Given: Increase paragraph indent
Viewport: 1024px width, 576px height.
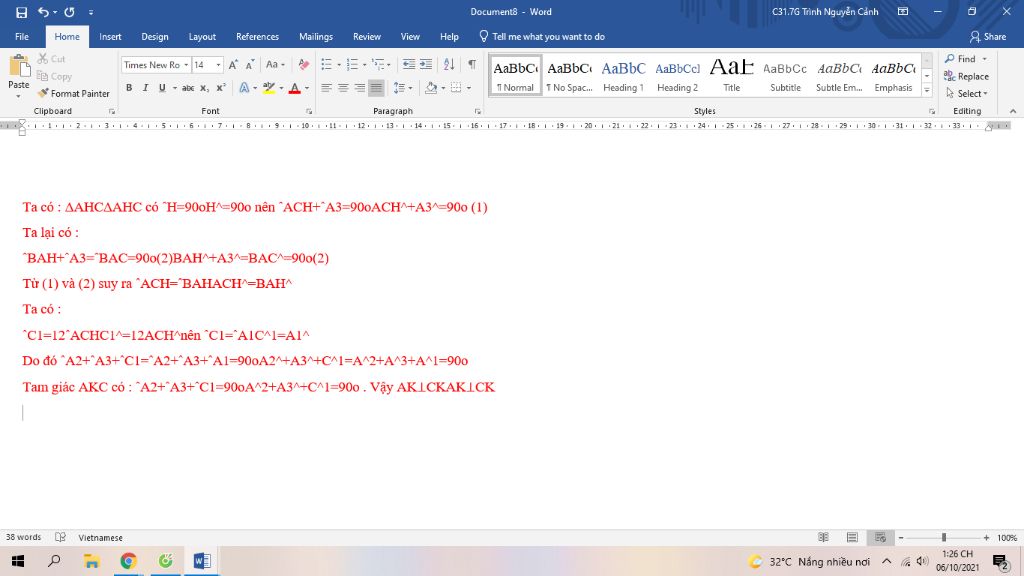Looking at the screenshot, I should click(426, 64).
